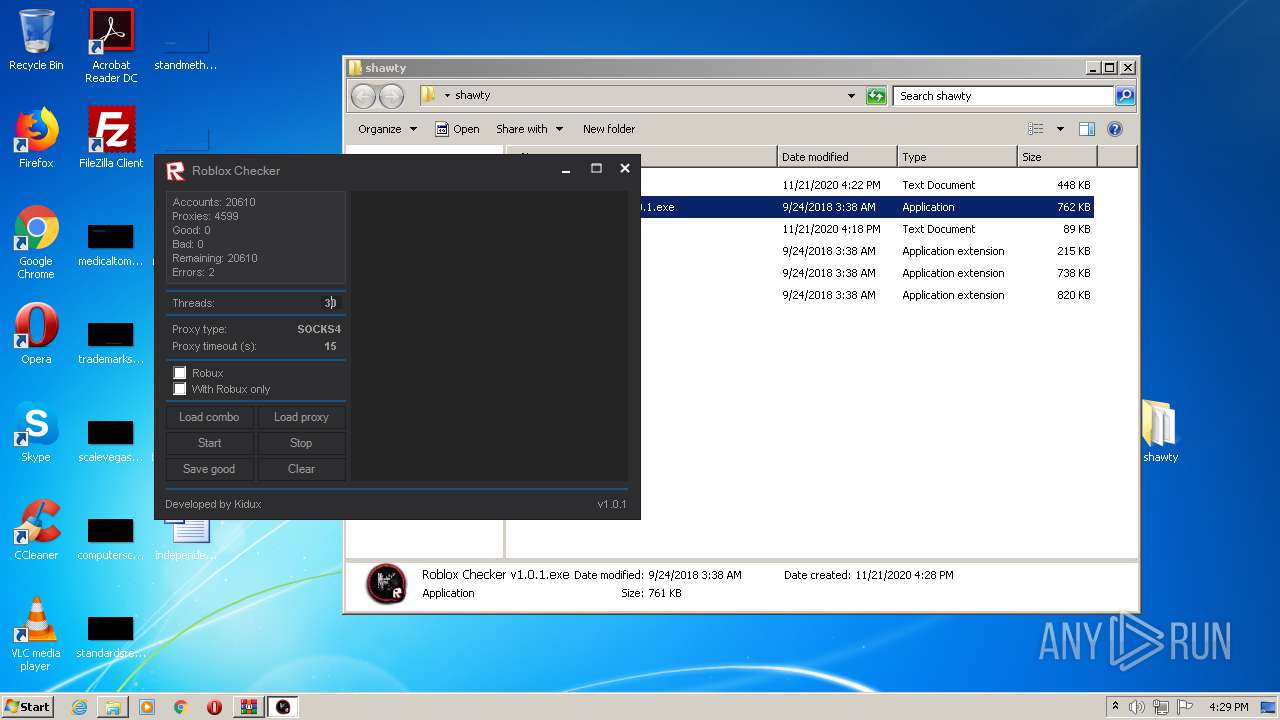Sort by Size column header
The image size is (1280, 720).
pos(1057,157)
